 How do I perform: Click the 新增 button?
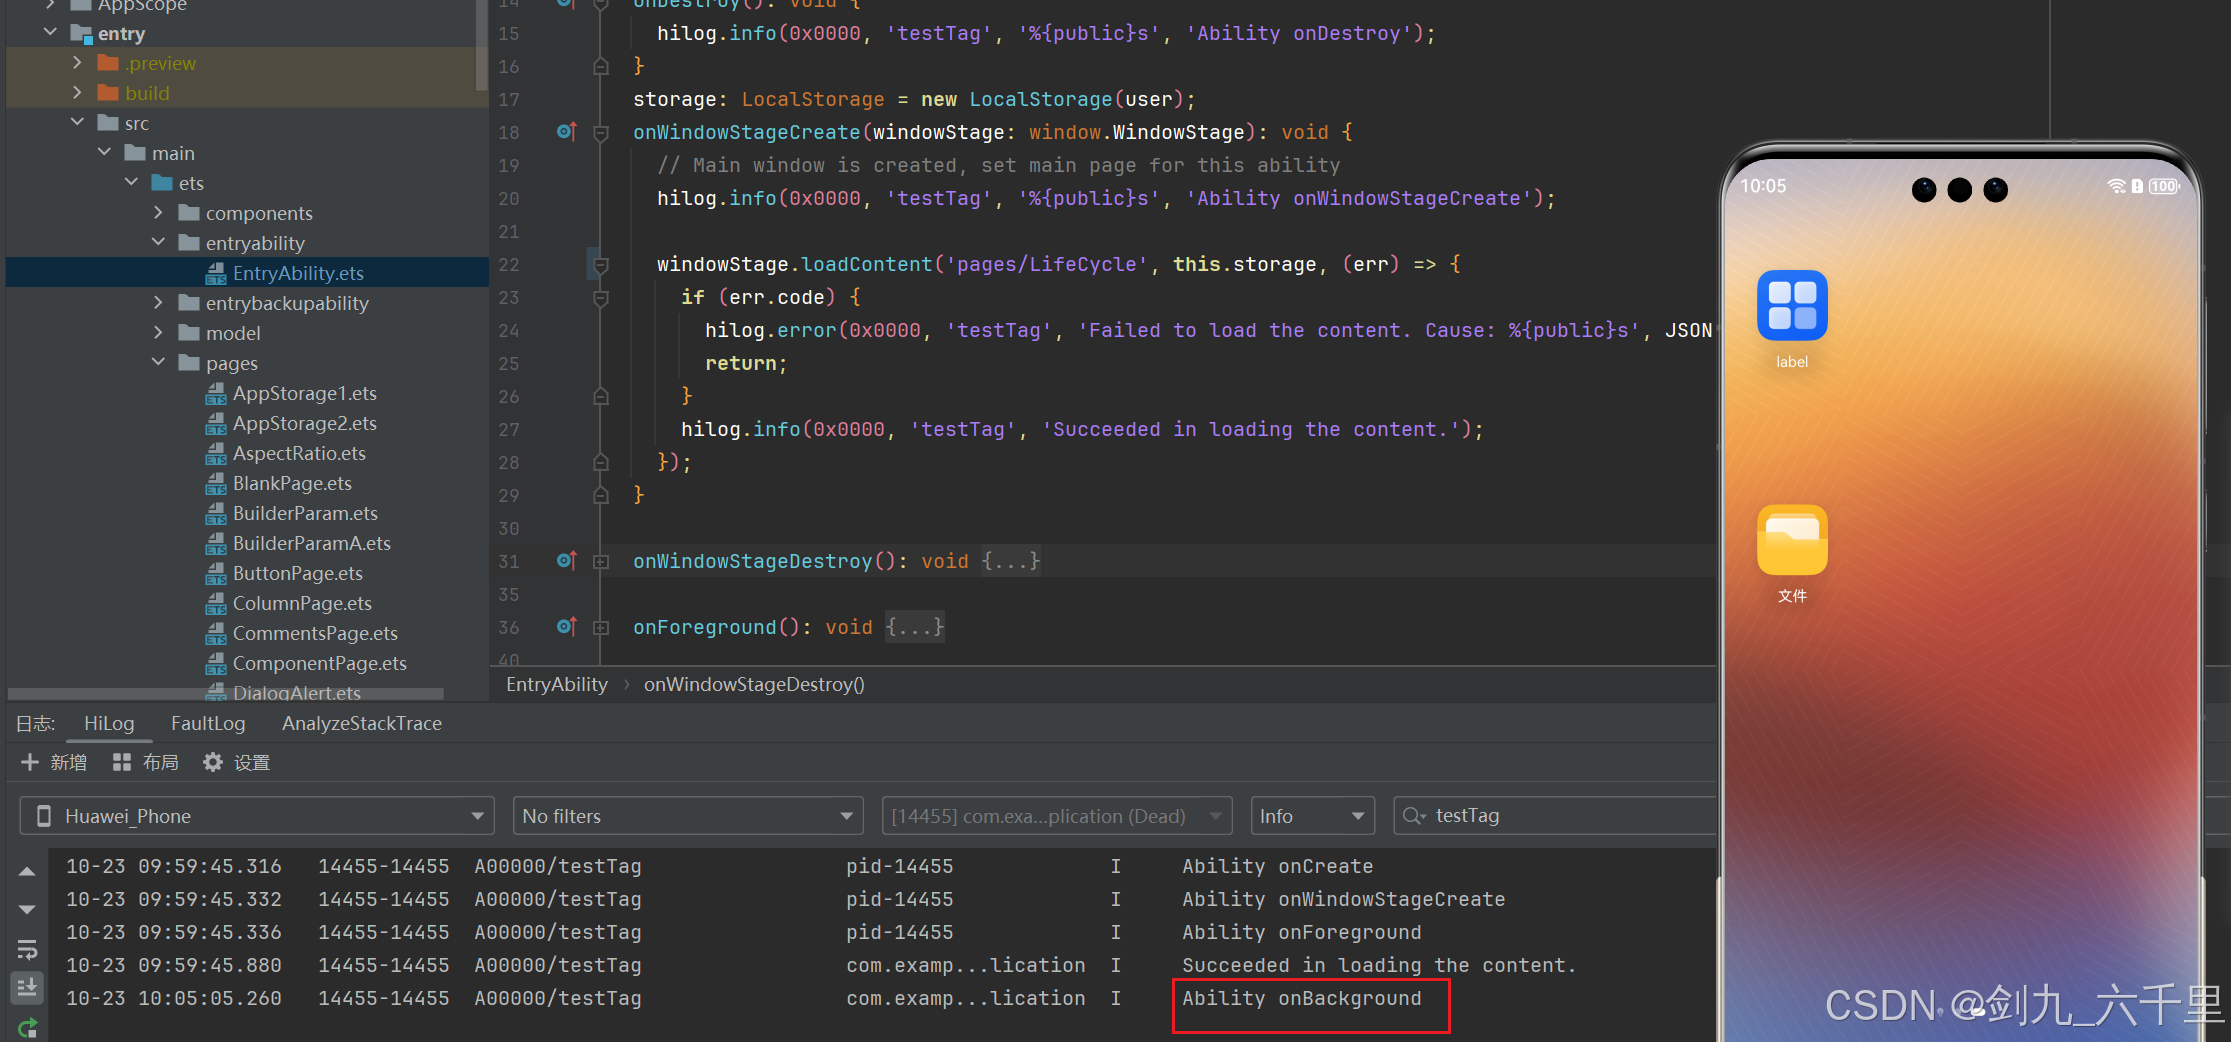[54, 762]
